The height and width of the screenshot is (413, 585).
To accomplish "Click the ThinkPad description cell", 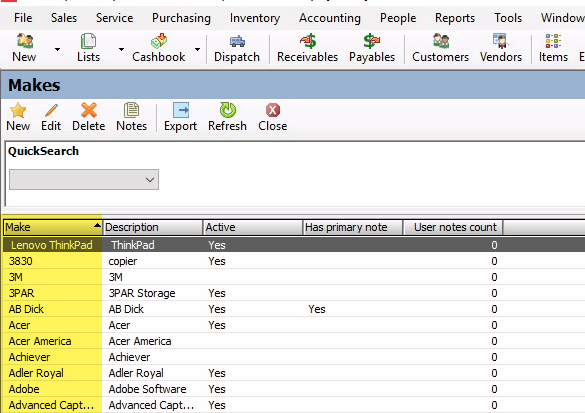I will (x=153, y=245).
